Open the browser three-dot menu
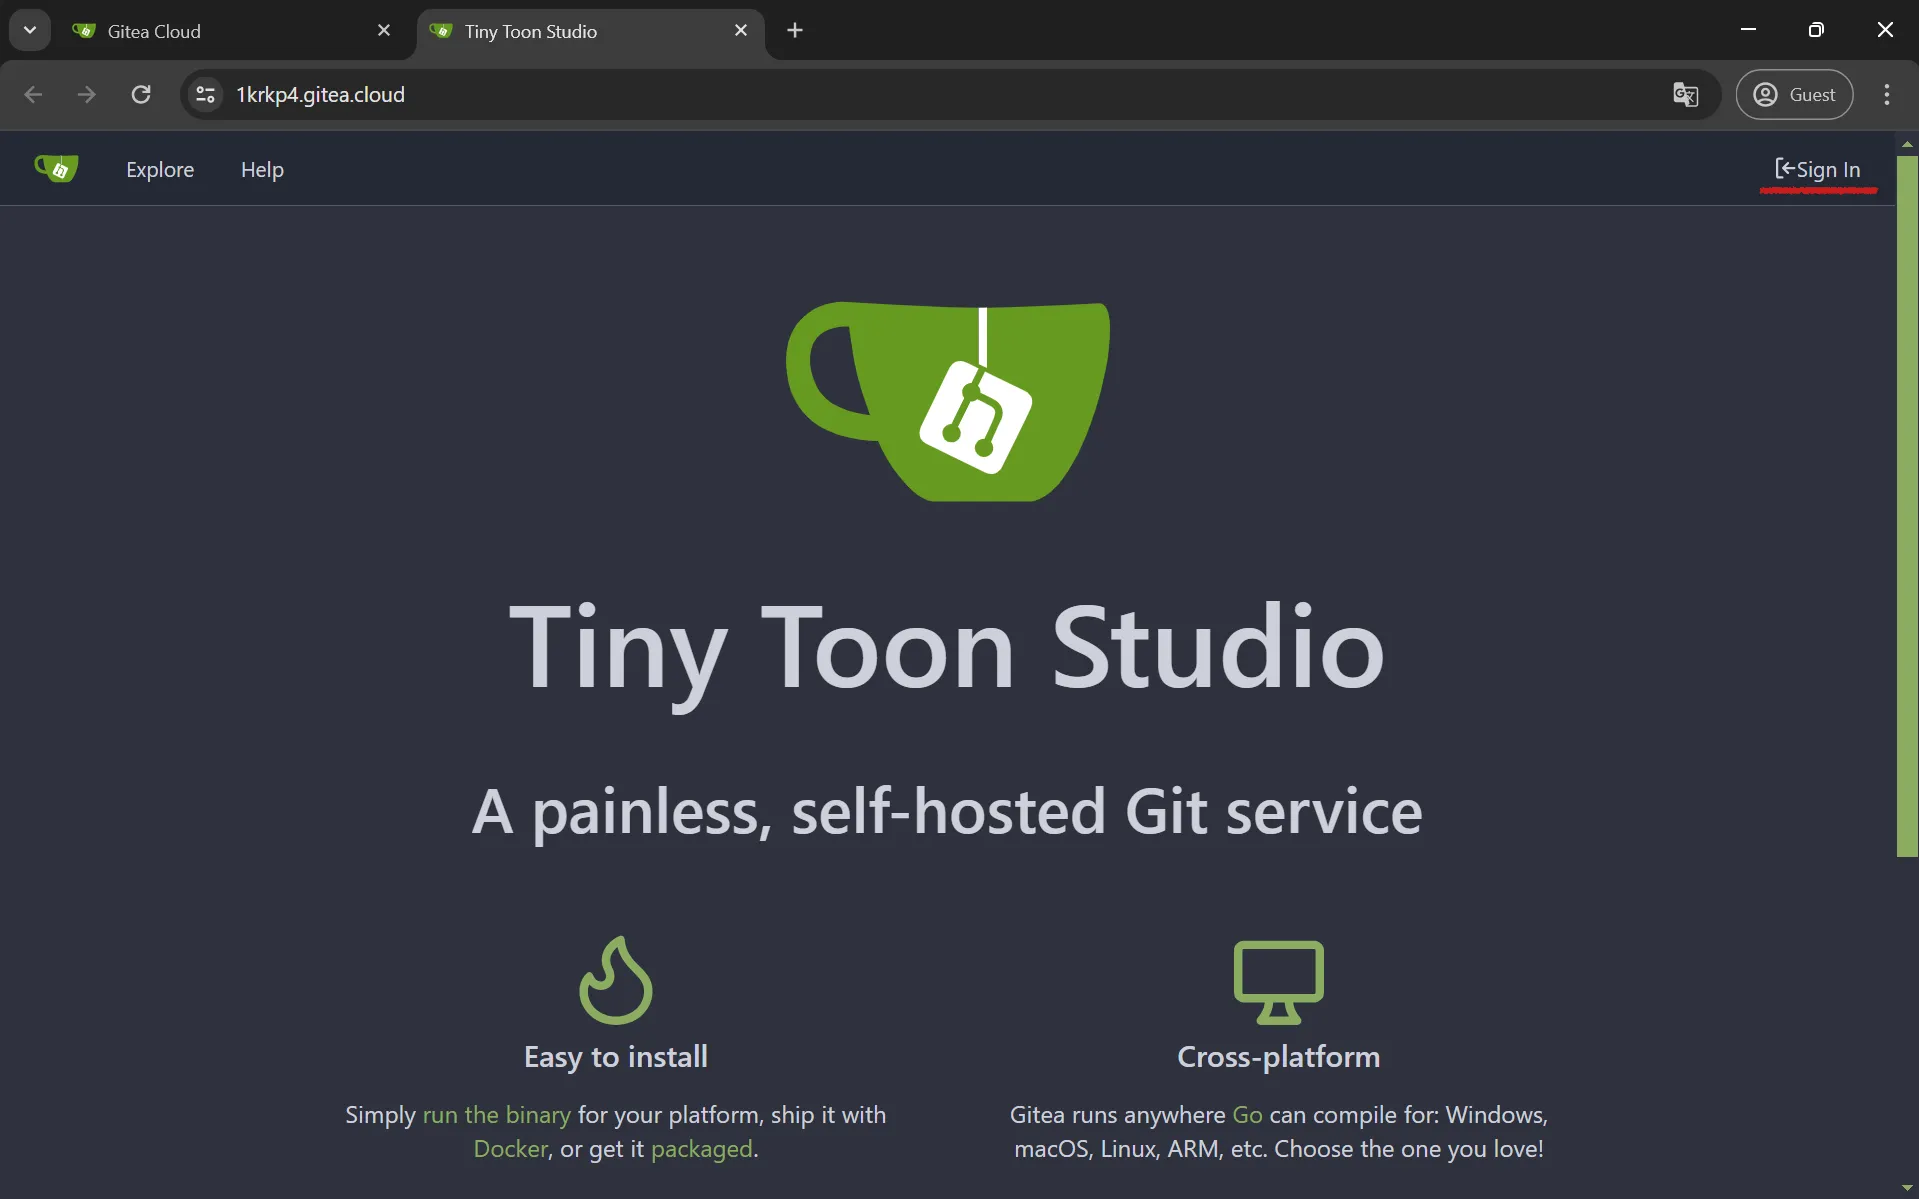Image resolution: width=1919 pixels, height=1199 pixels. tap(1888, 94)
